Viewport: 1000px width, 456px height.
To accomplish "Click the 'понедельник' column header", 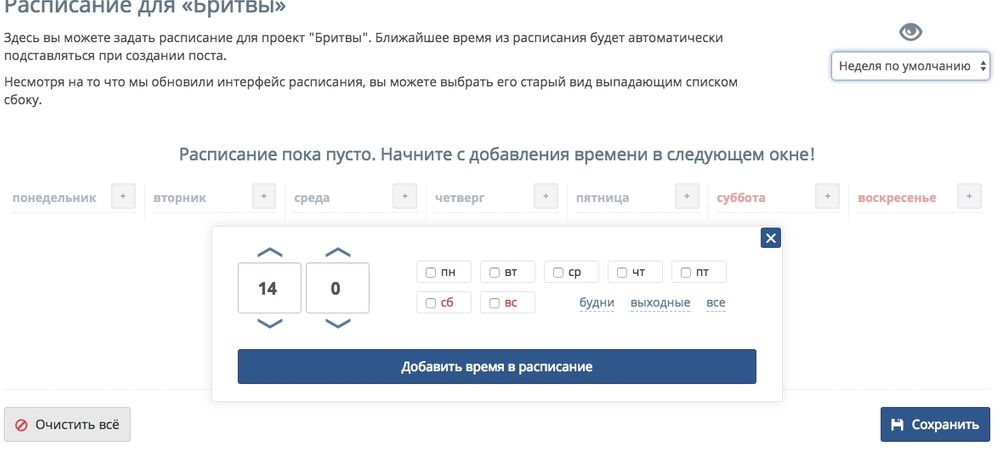I will click(x=54, y=198).
